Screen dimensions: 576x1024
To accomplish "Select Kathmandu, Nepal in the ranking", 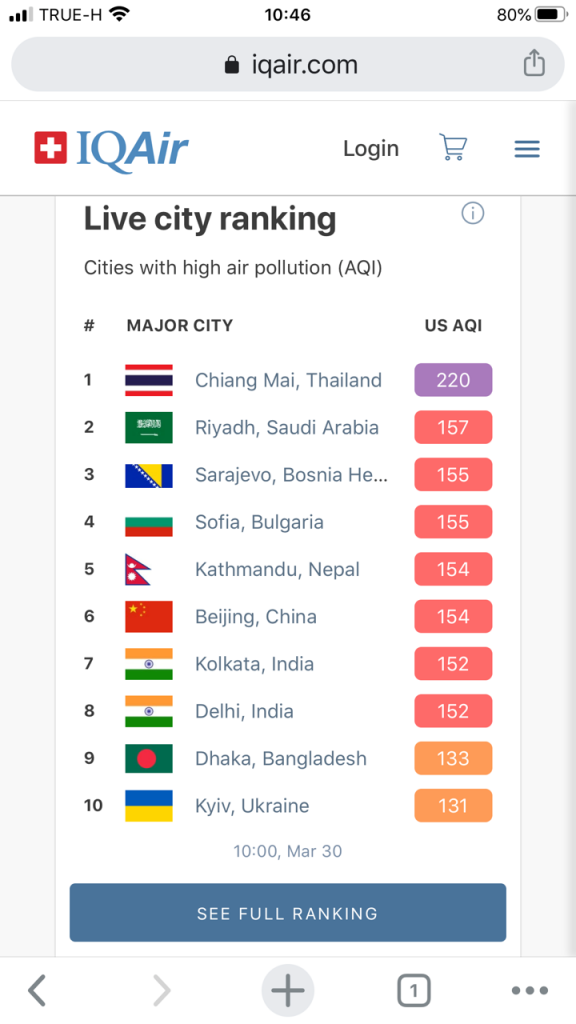I will [277, 569].
